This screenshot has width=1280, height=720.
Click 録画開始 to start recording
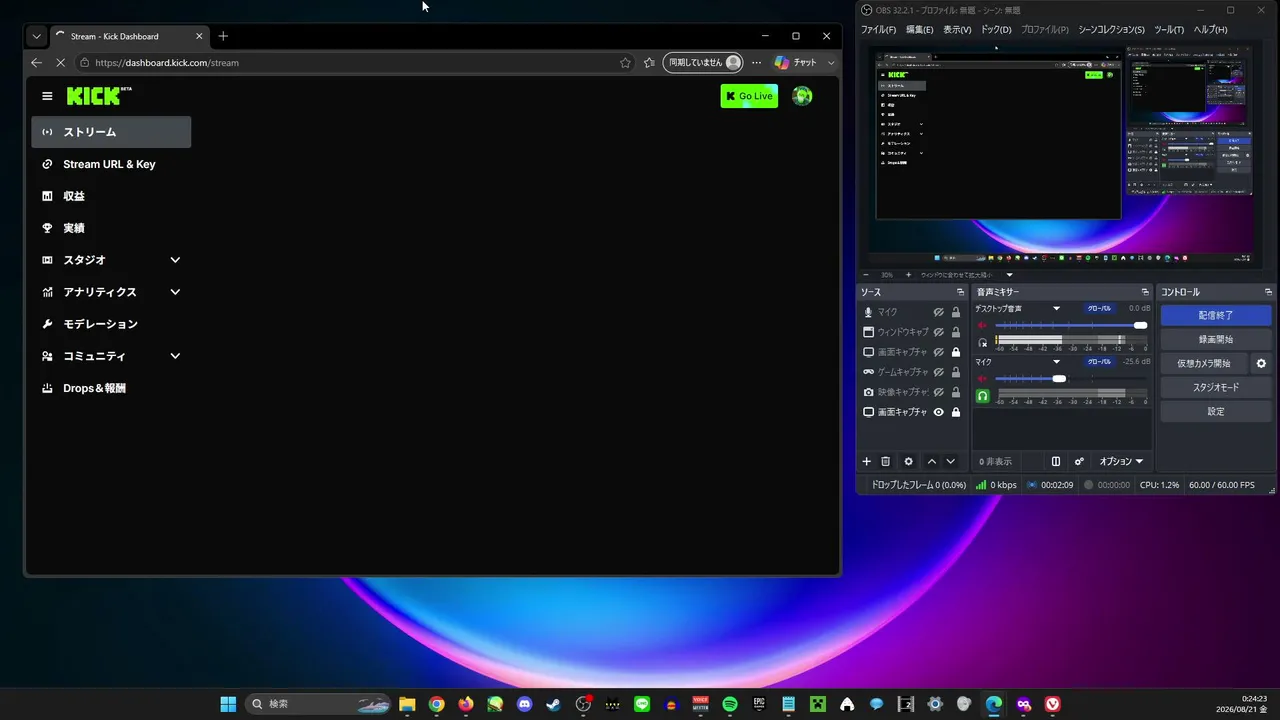[1216, 339]
